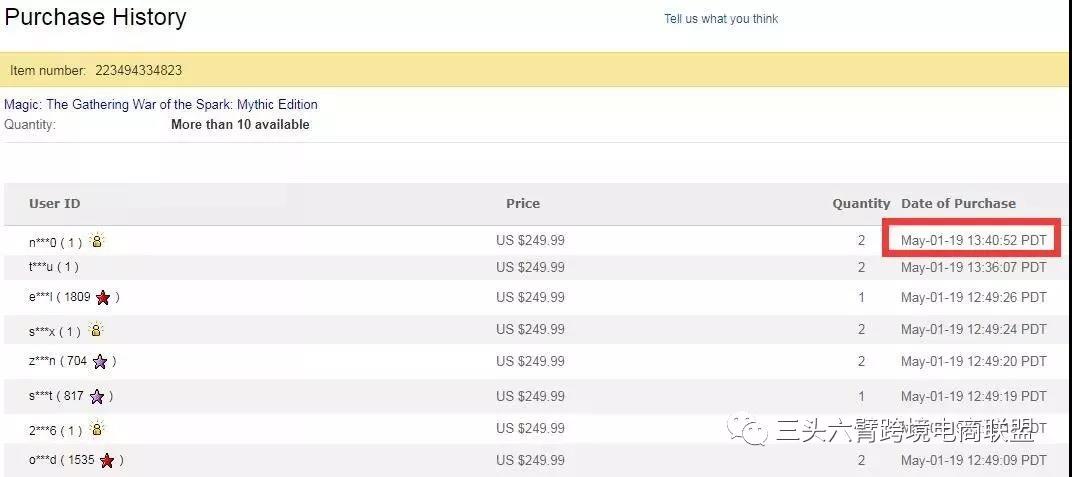Click the Quantity column header

[x=861, y=203]
